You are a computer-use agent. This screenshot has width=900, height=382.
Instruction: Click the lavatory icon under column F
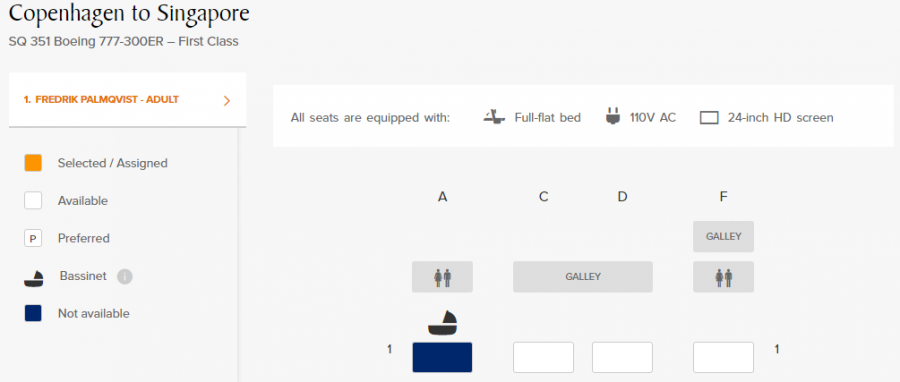pos(723,277)
